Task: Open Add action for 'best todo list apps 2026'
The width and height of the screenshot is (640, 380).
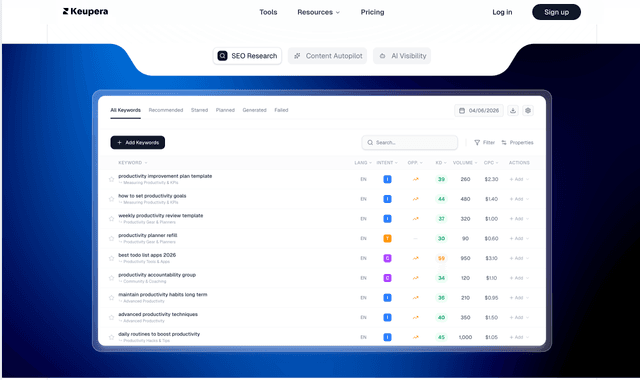Action: coord(519,258)
